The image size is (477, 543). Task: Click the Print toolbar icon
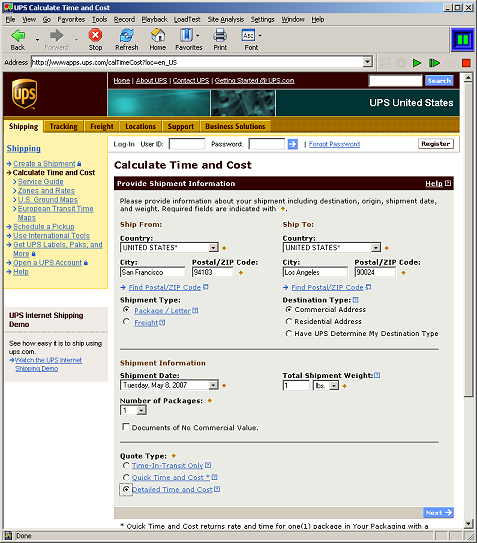click(x=220, y=35)
